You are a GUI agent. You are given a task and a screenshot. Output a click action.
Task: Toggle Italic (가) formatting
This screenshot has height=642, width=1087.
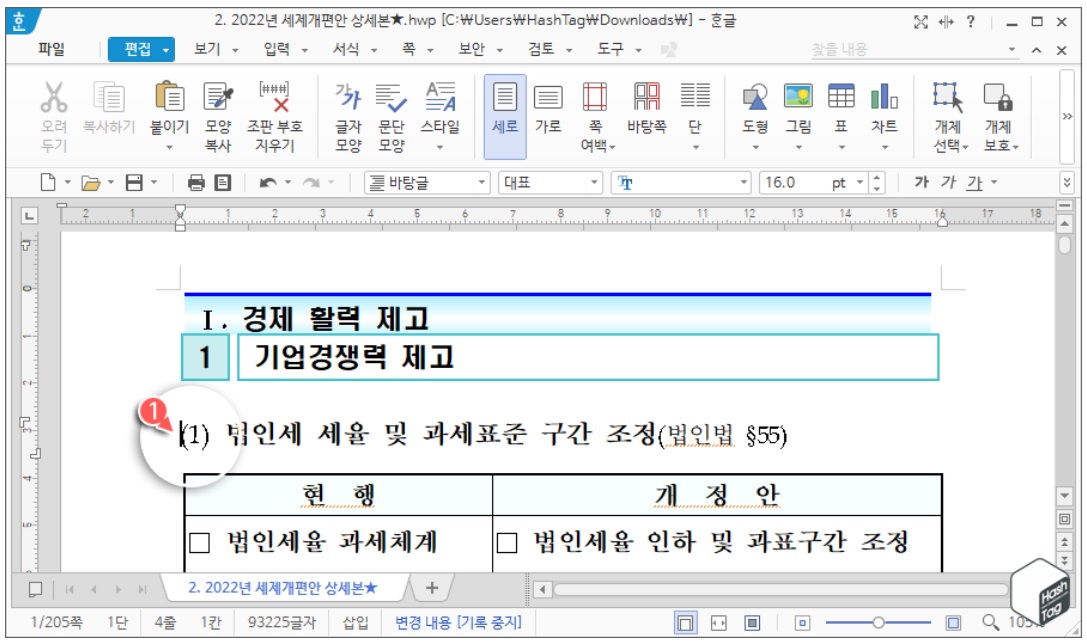948,182
